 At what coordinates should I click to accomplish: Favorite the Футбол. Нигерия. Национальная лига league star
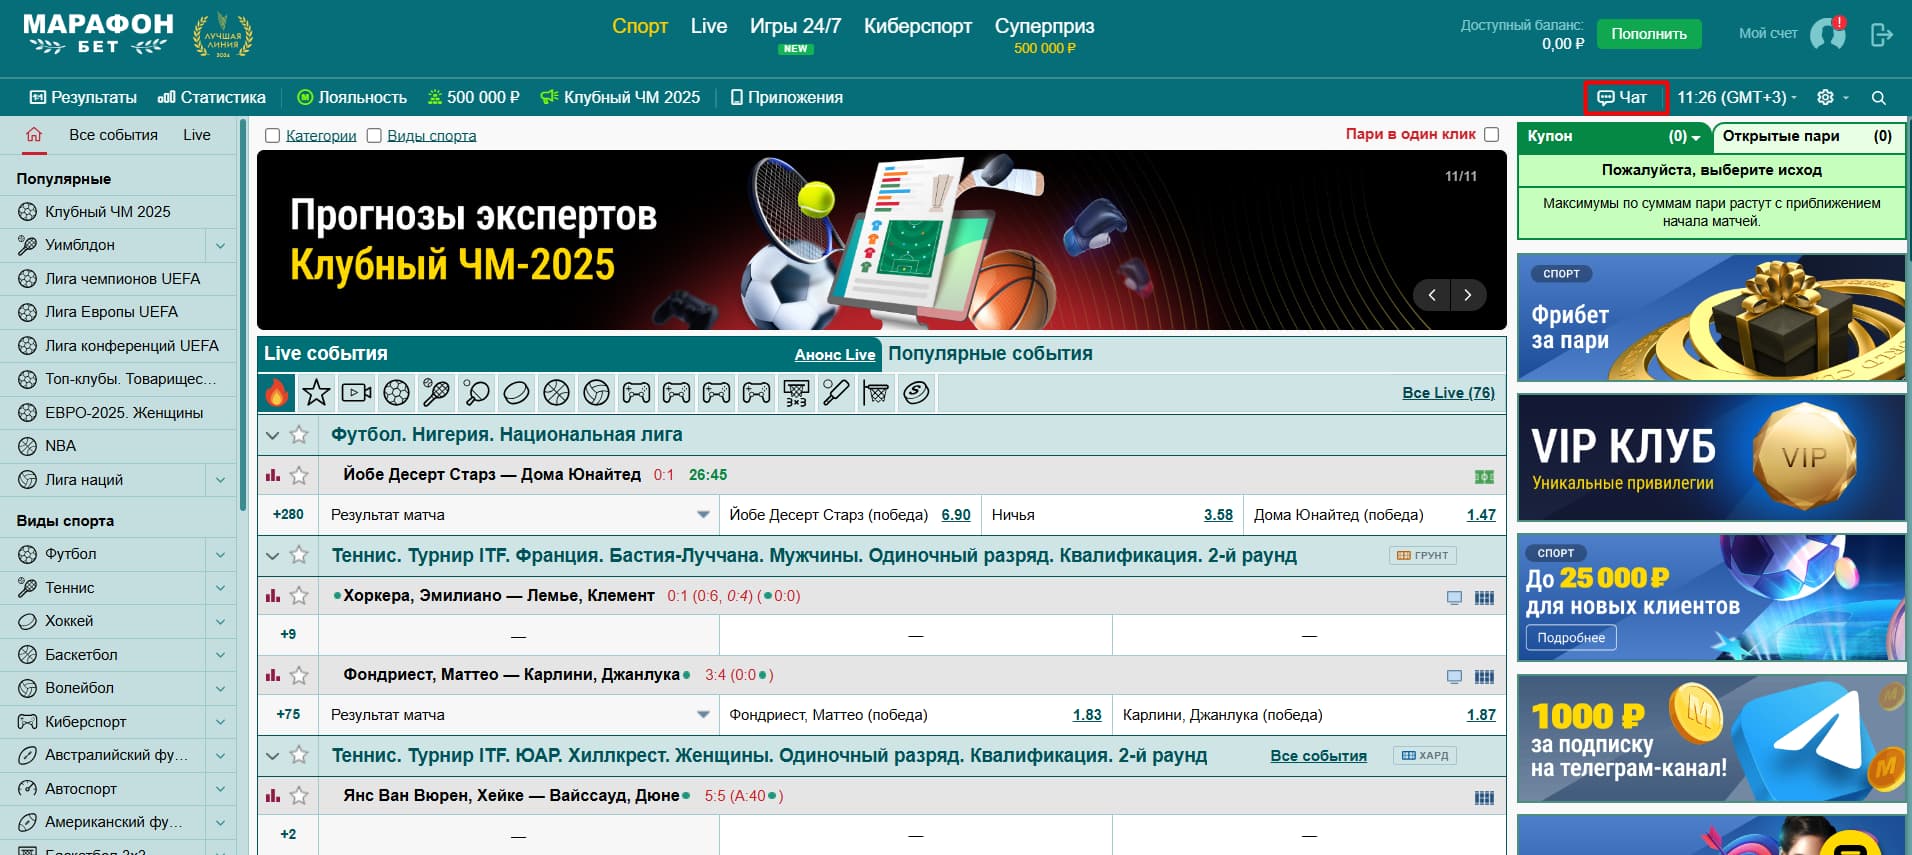(x=299, y=435)
